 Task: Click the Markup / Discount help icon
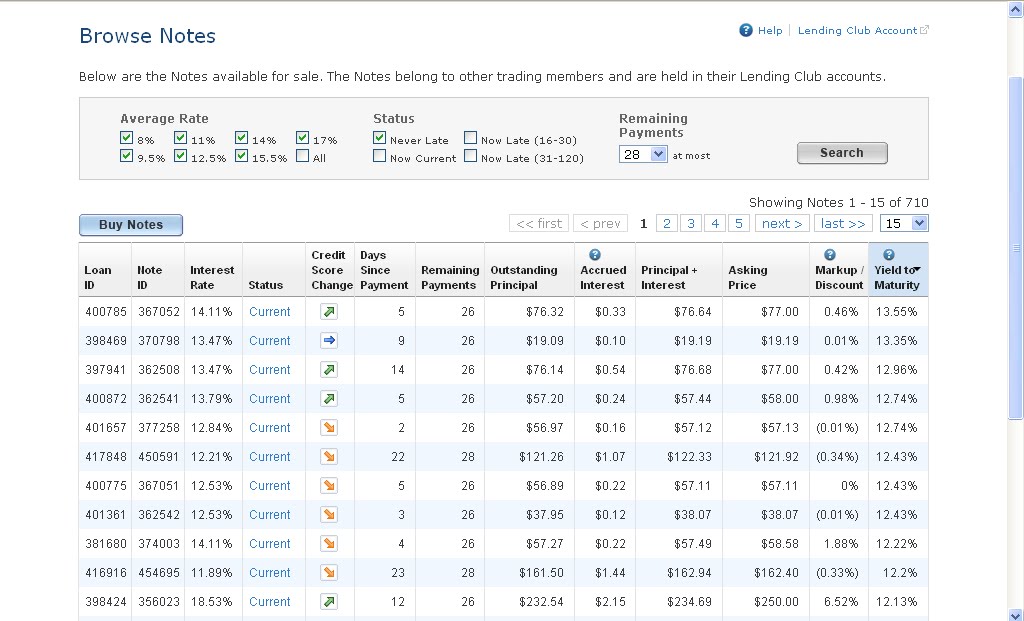pyautogui.click(x=829, y=255)
